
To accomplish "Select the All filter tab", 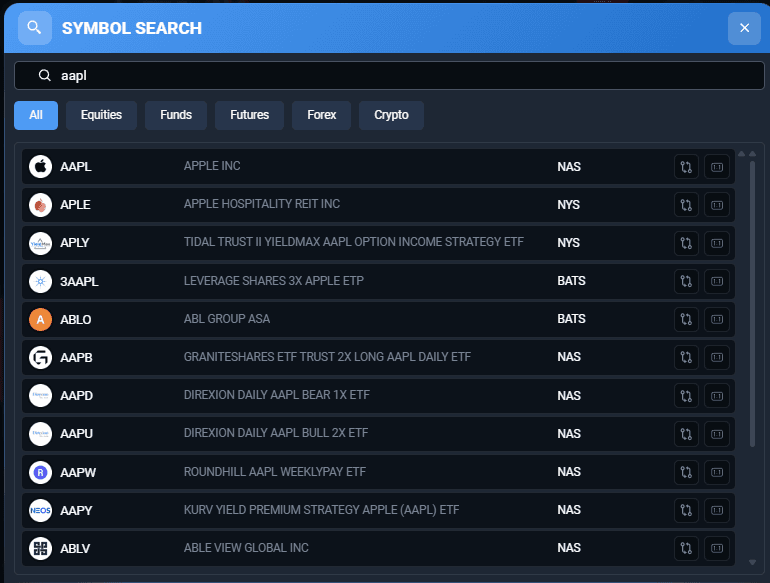I will (x=36, y=115).
